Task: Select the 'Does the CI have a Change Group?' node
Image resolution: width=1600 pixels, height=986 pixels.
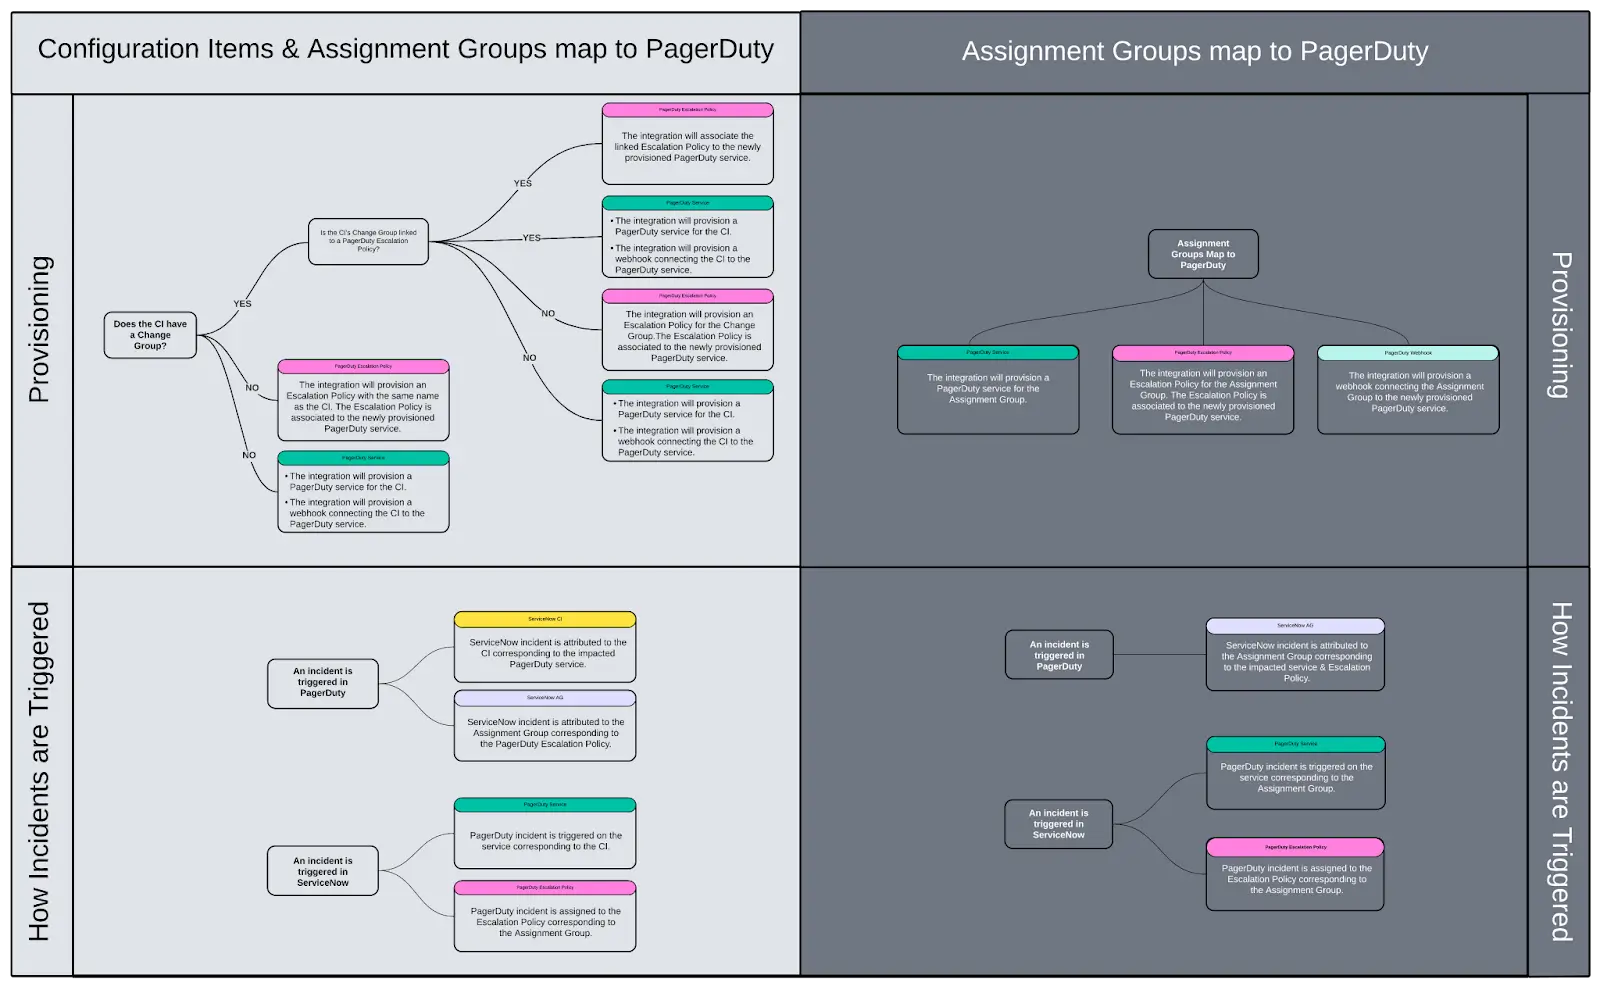Action: 150,335
